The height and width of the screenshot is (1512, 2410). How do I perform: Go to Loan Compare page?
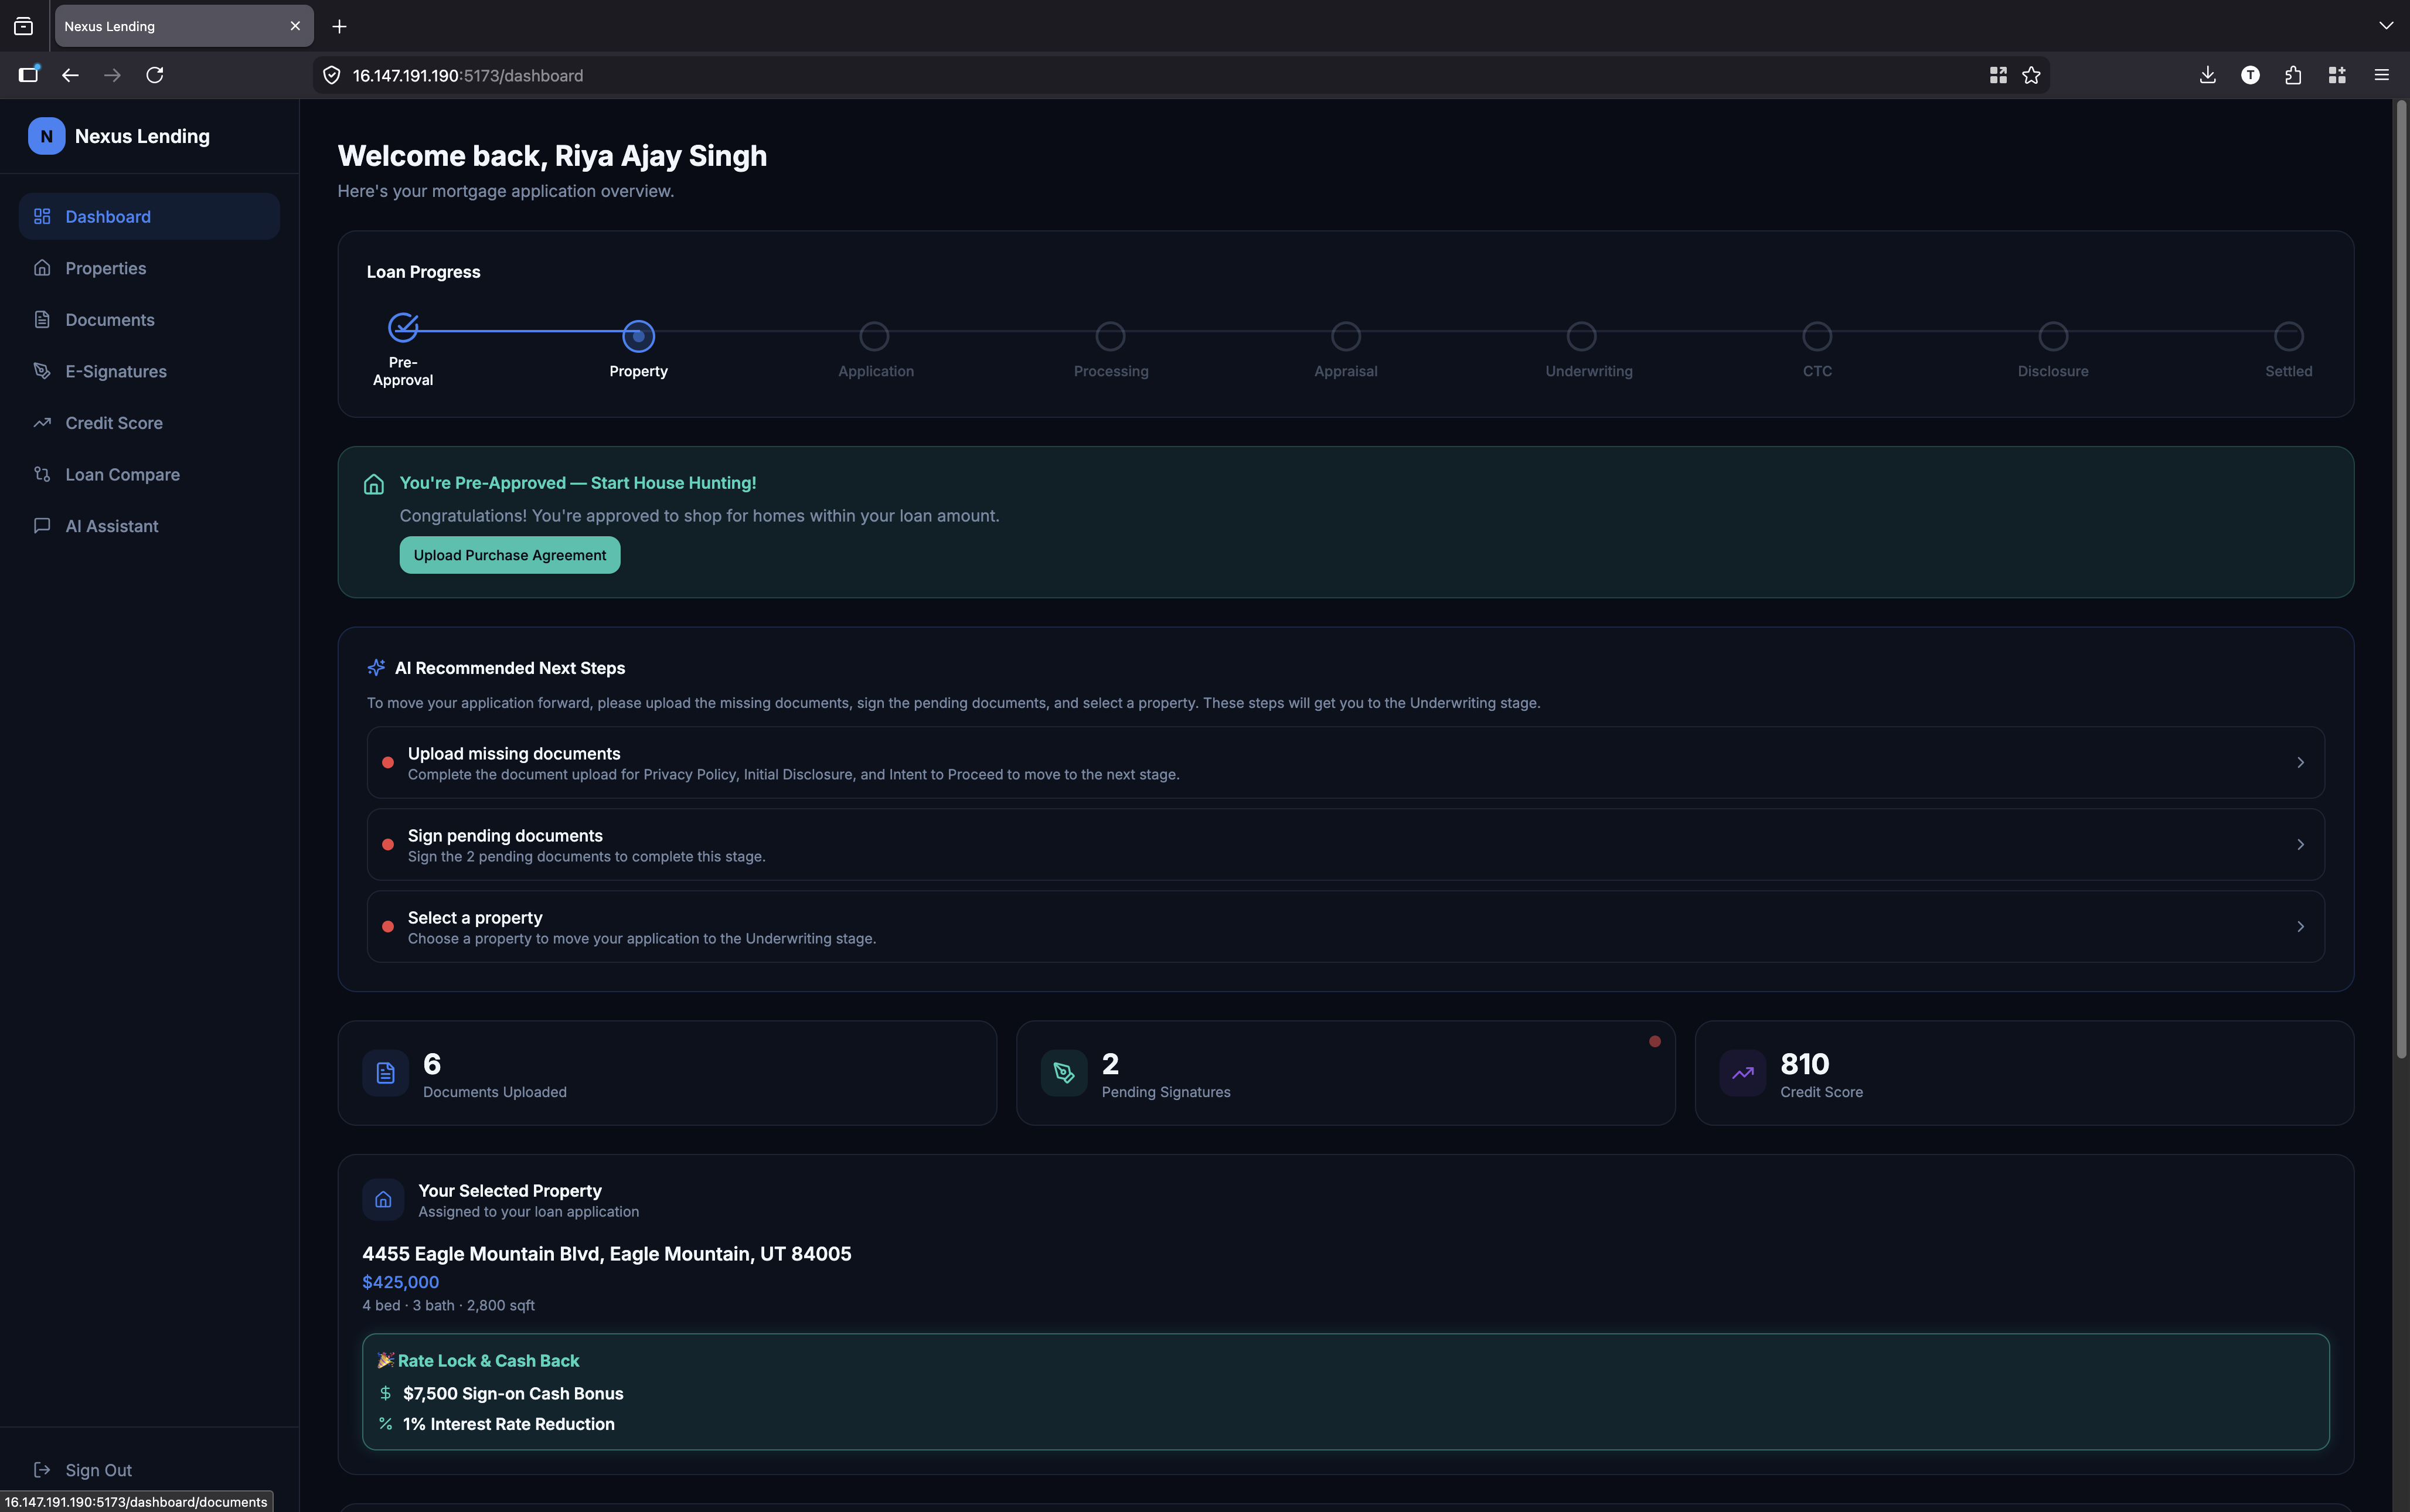[122, 474]
